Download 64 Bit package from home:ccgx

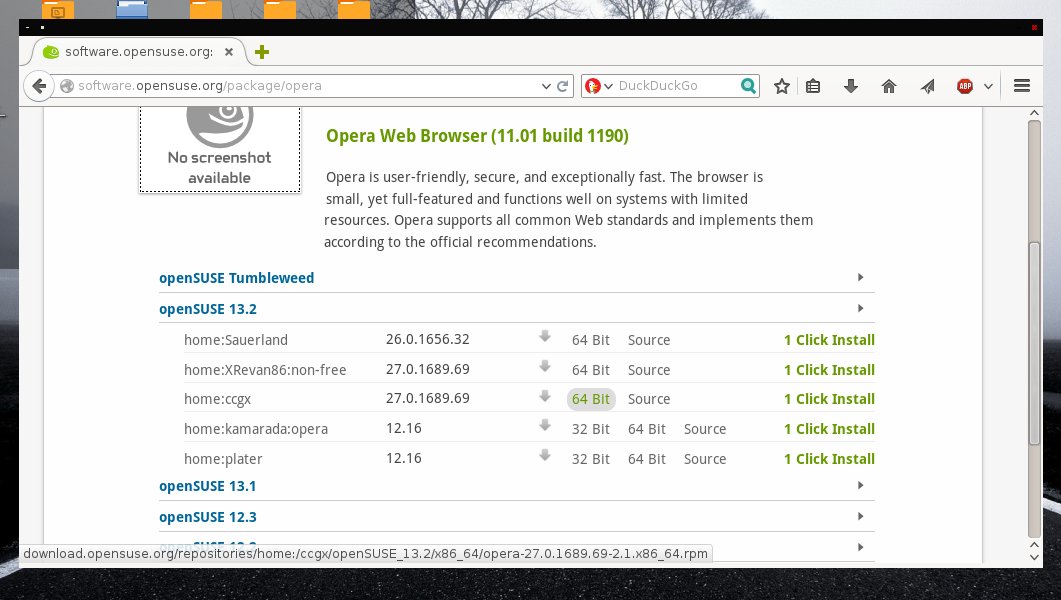pyautogui.click(x=591, y=399)
